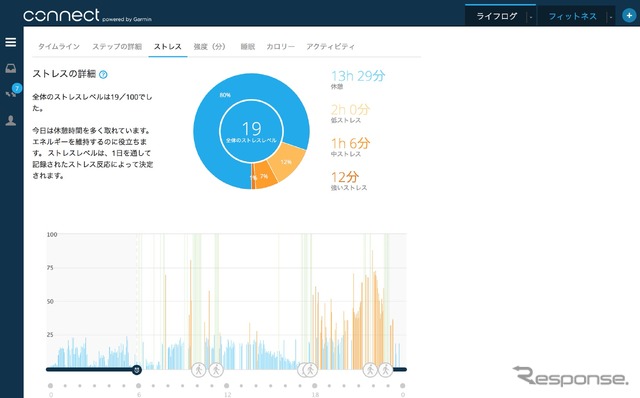Open sync notifications with badge 7
This screenshot has height=398, width=640.
12,91
